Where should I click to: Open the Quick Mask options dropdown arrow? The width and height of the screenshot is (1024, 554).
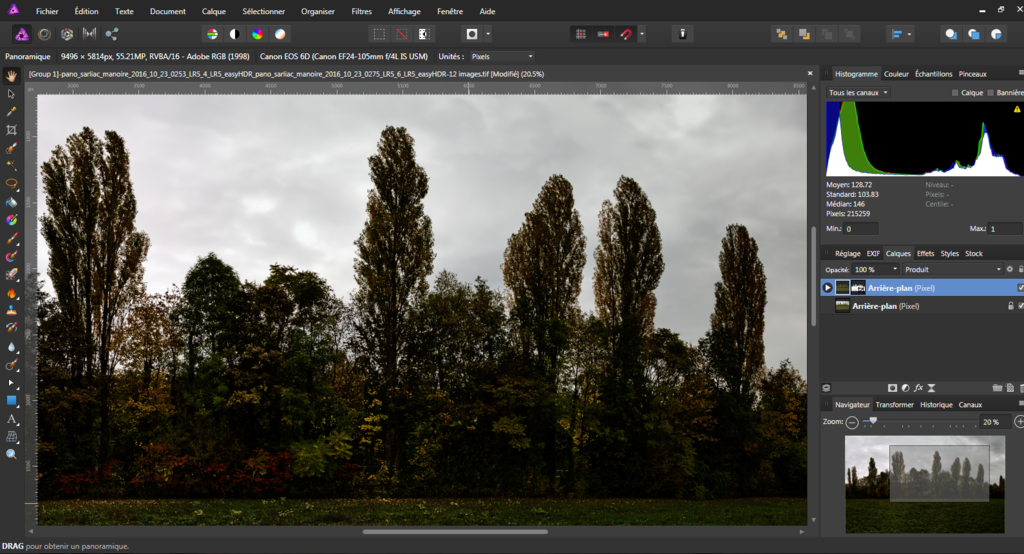click(x=488, y=34)
